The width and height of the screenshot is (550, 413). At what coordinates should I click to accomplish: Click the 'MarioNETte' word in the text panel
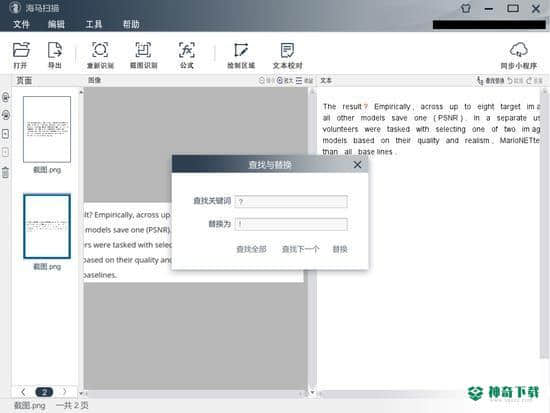(520, 140)
